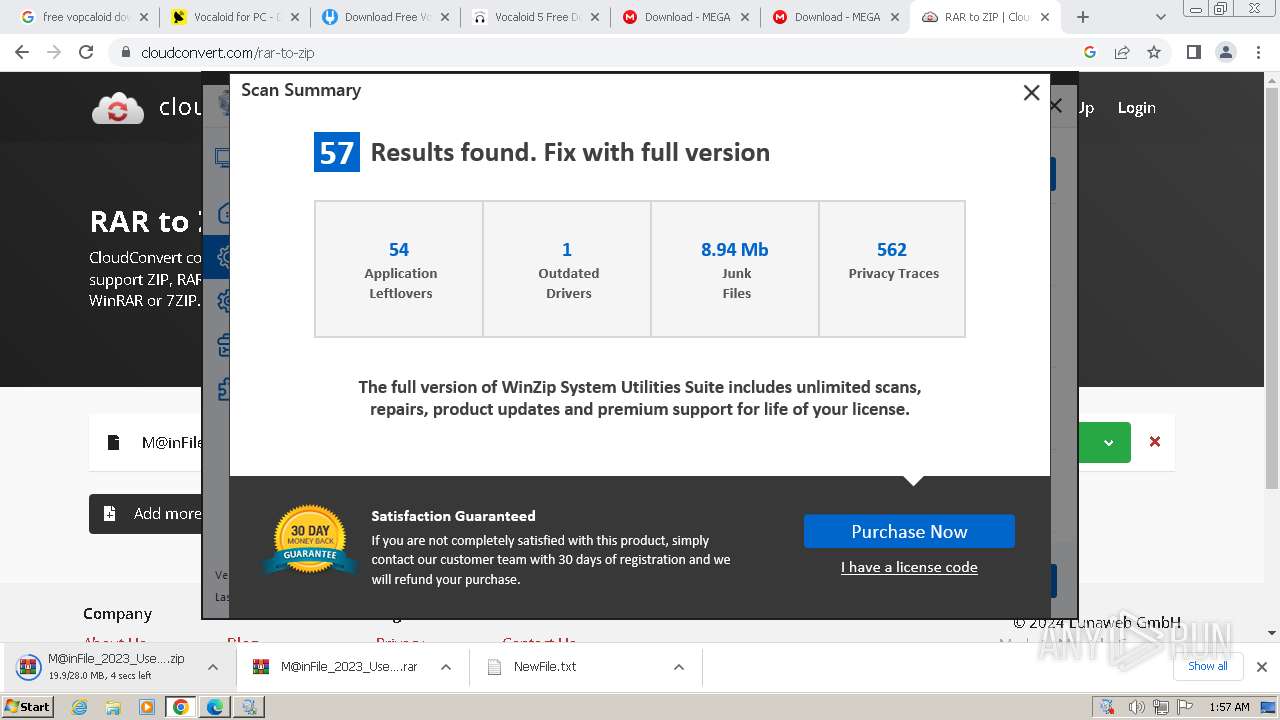Image resolution: width=1280 pixels, height=720 pixels.
Task: Click the network icon in the system tray
Action: 1161,707
